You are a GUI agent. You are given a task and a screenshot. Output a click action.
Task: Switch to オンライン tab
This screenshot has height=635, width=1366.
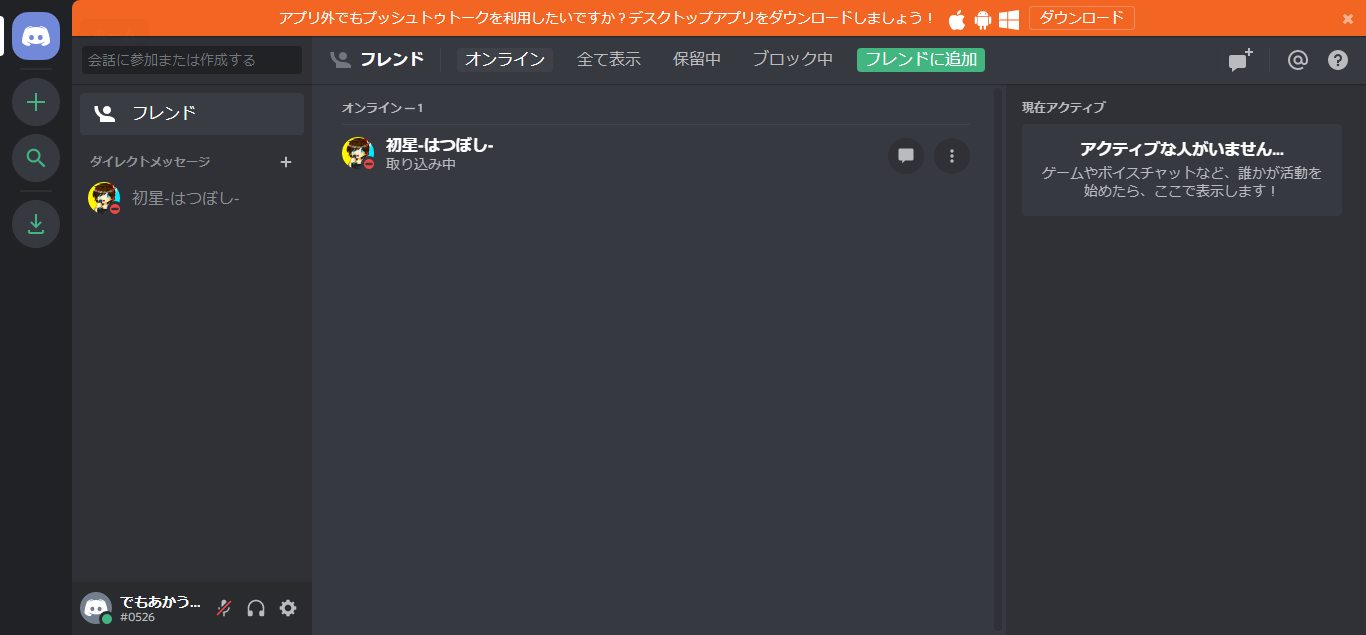505,60
